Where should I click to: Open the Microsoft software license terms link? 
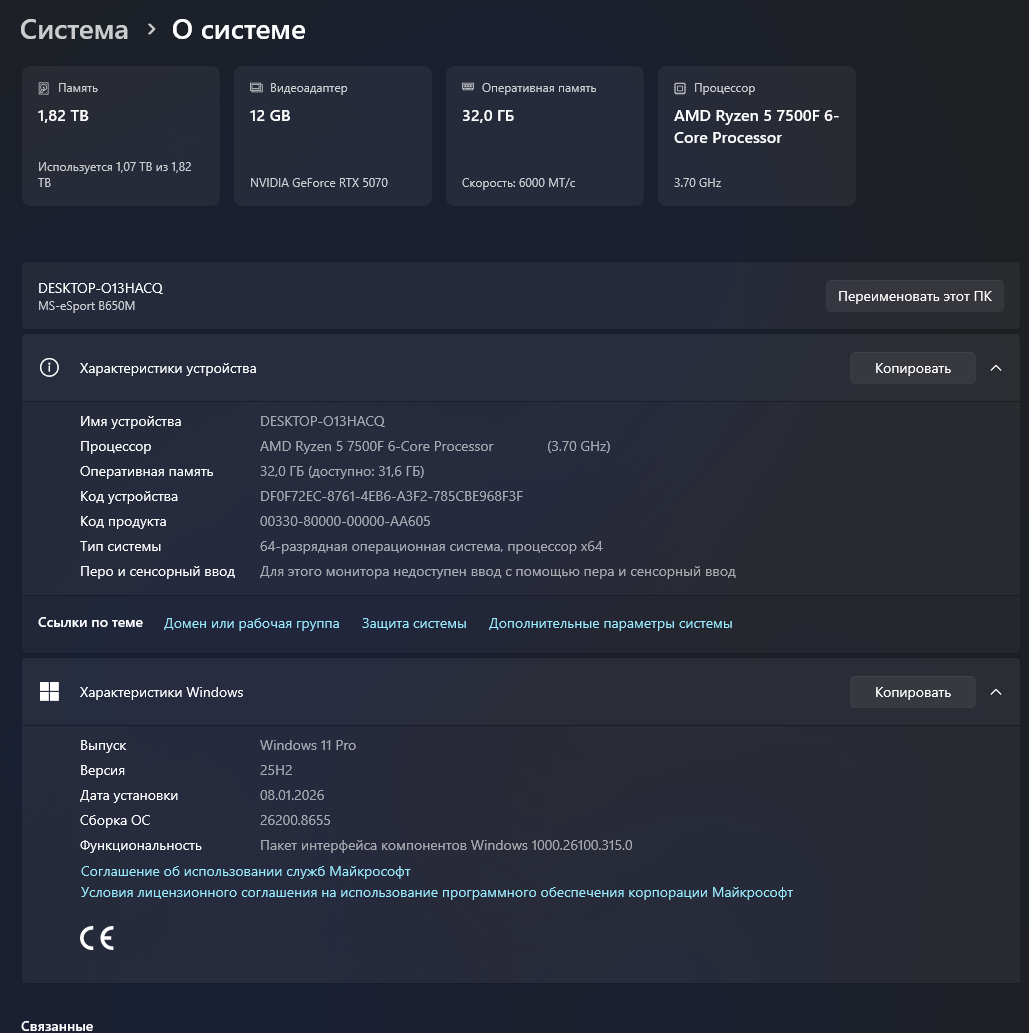click(437, 892)
